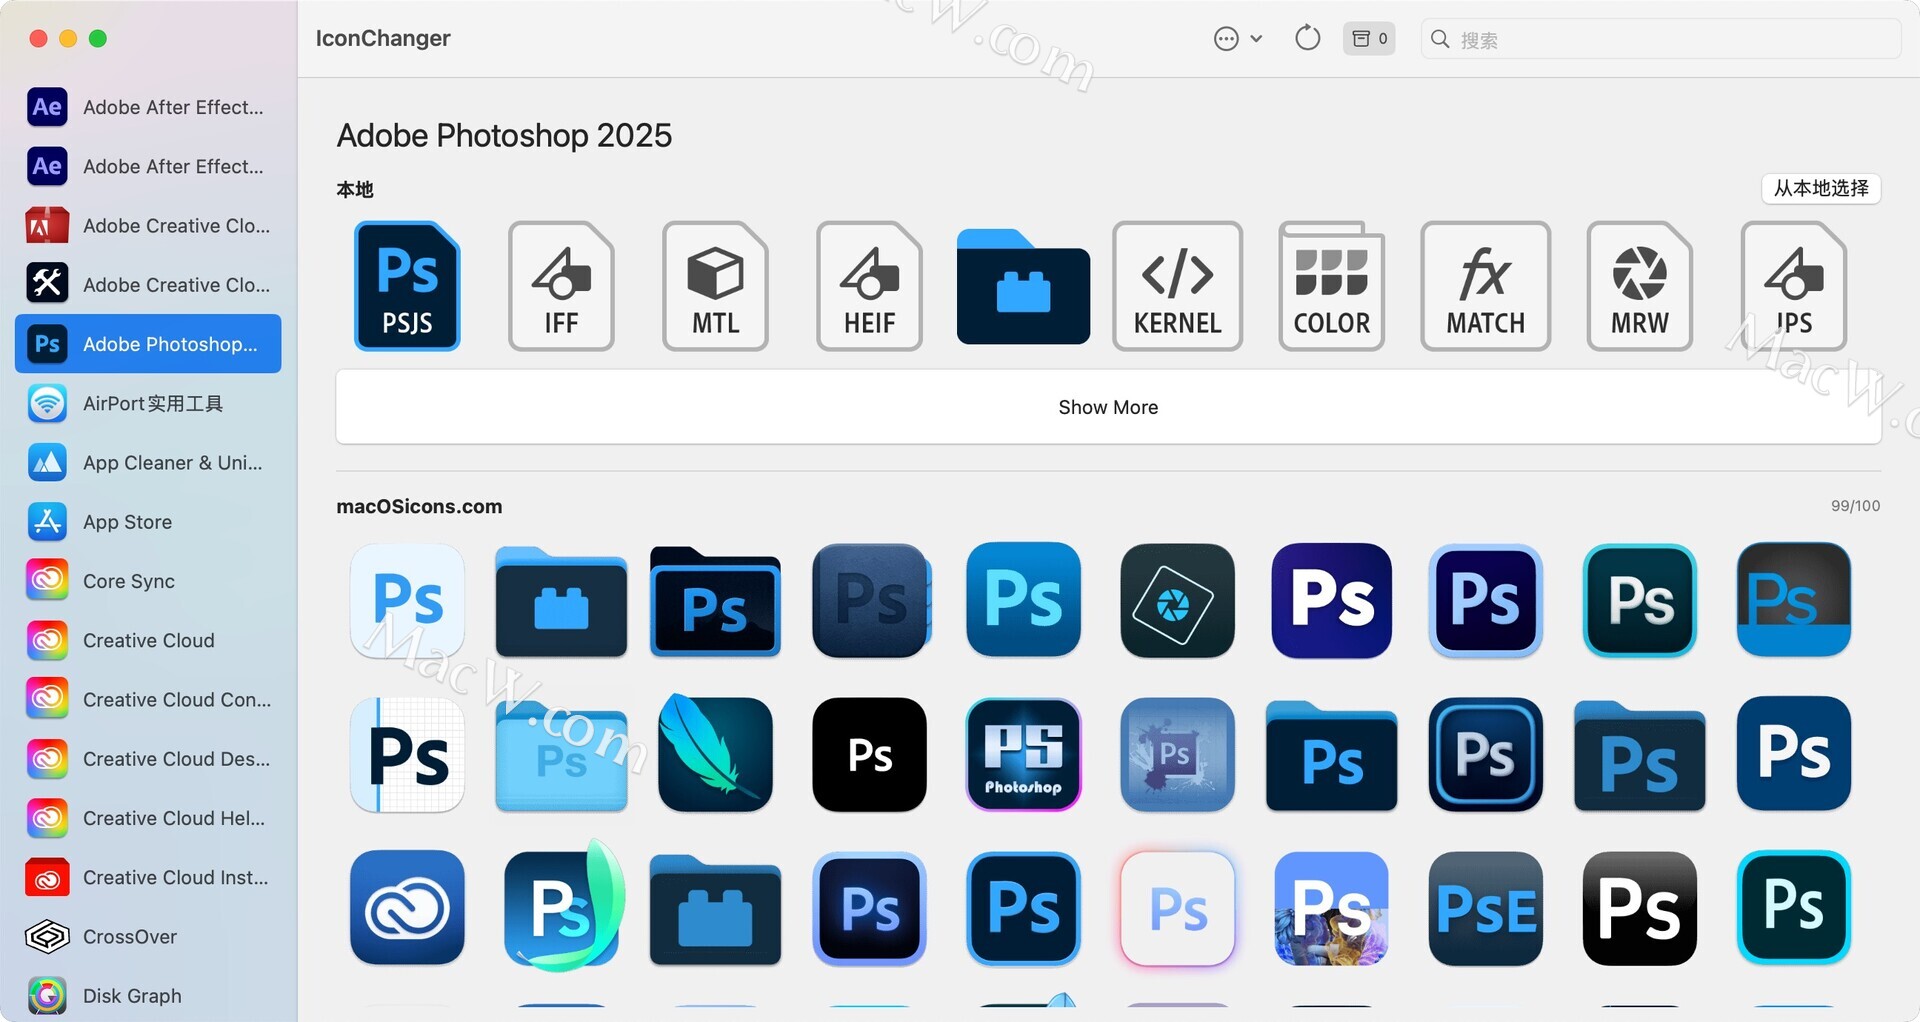Select the feather quill Photoshop icon
Image resolution: width=1920 pixels, height=1022 pixels.
tap(715, 754)
